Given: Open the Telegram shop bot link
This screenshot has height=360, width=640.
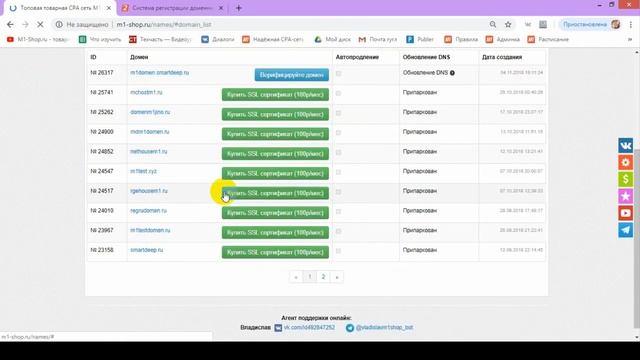Looking at the screenshot, I should [x=384, y=327].
